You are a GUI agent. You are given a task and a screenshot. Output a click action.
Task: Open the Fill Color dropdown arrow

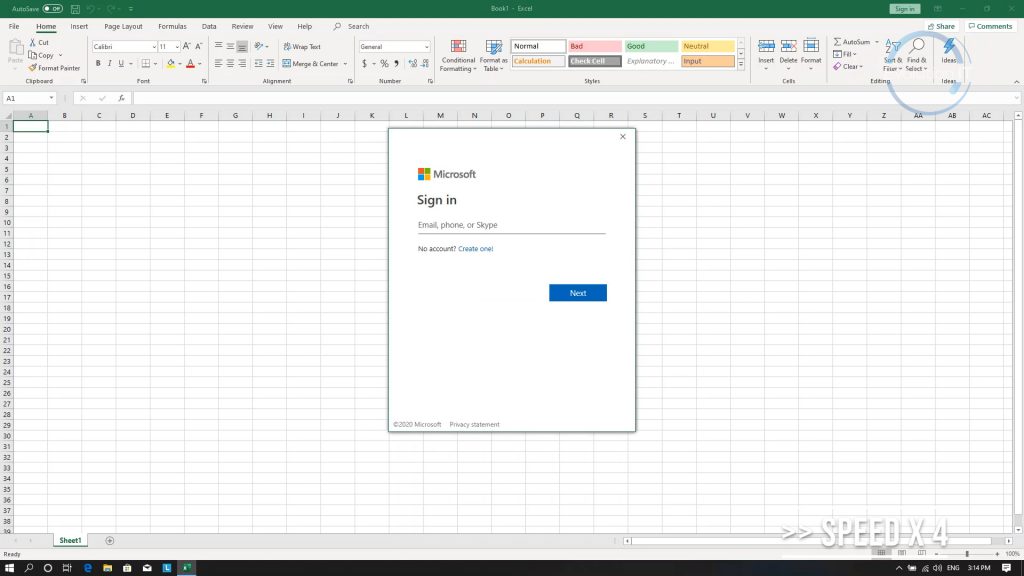[180, 64]
